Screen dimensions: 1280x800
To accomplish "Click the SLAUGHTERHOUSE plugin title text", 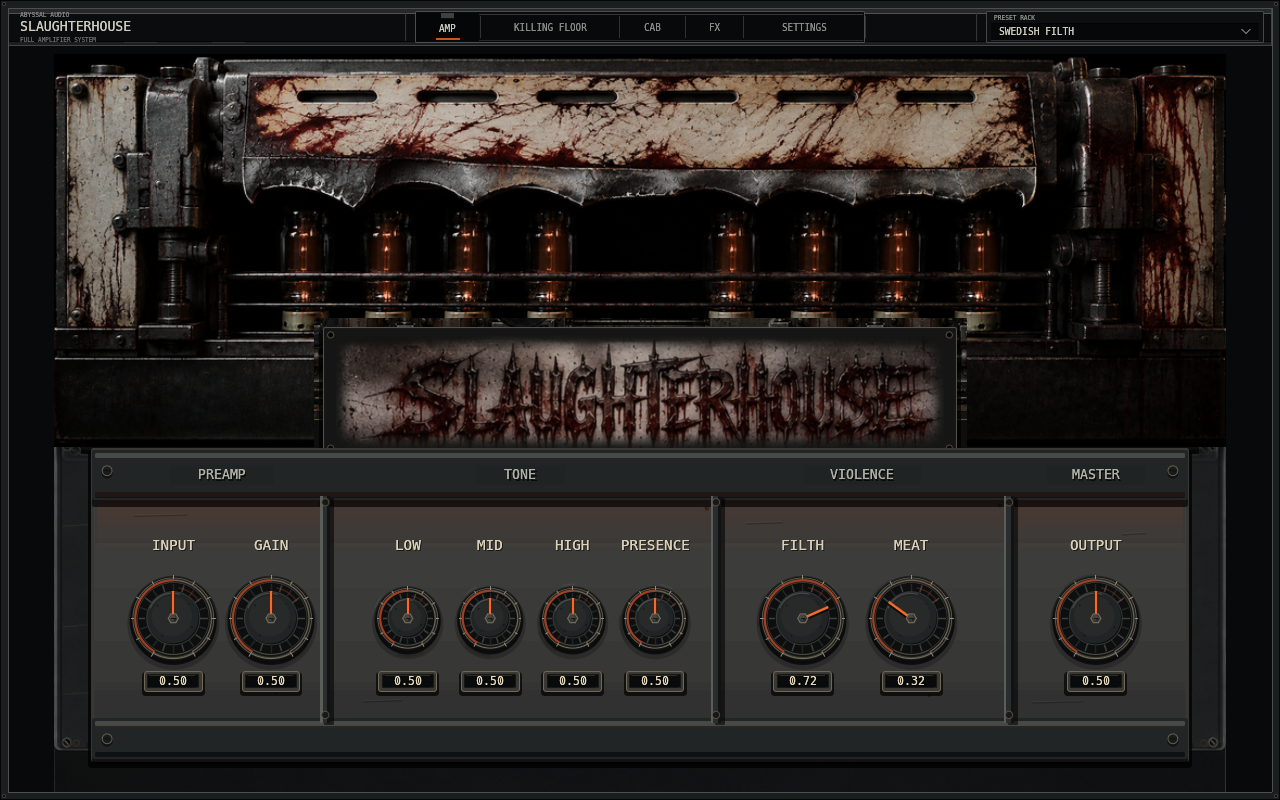I will pos(75,26).
